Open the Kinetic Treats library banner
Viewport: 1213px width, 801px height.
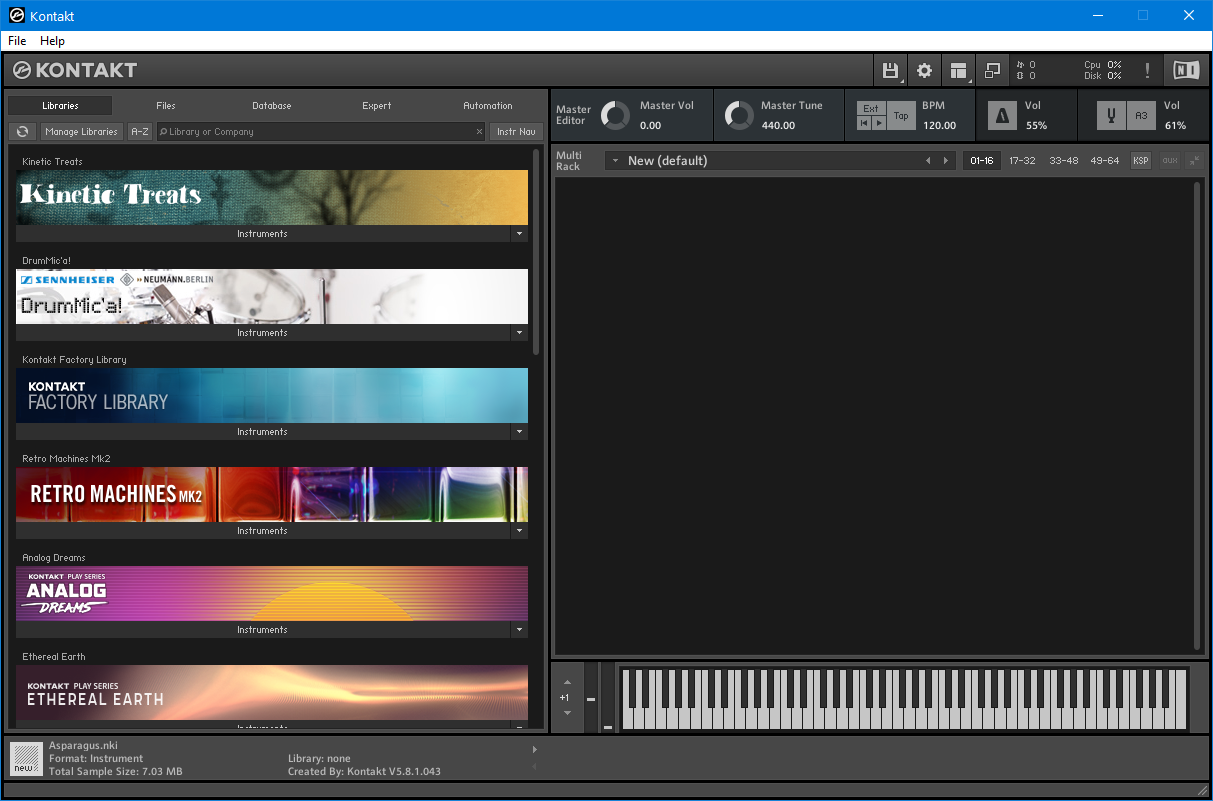[272, 197]
